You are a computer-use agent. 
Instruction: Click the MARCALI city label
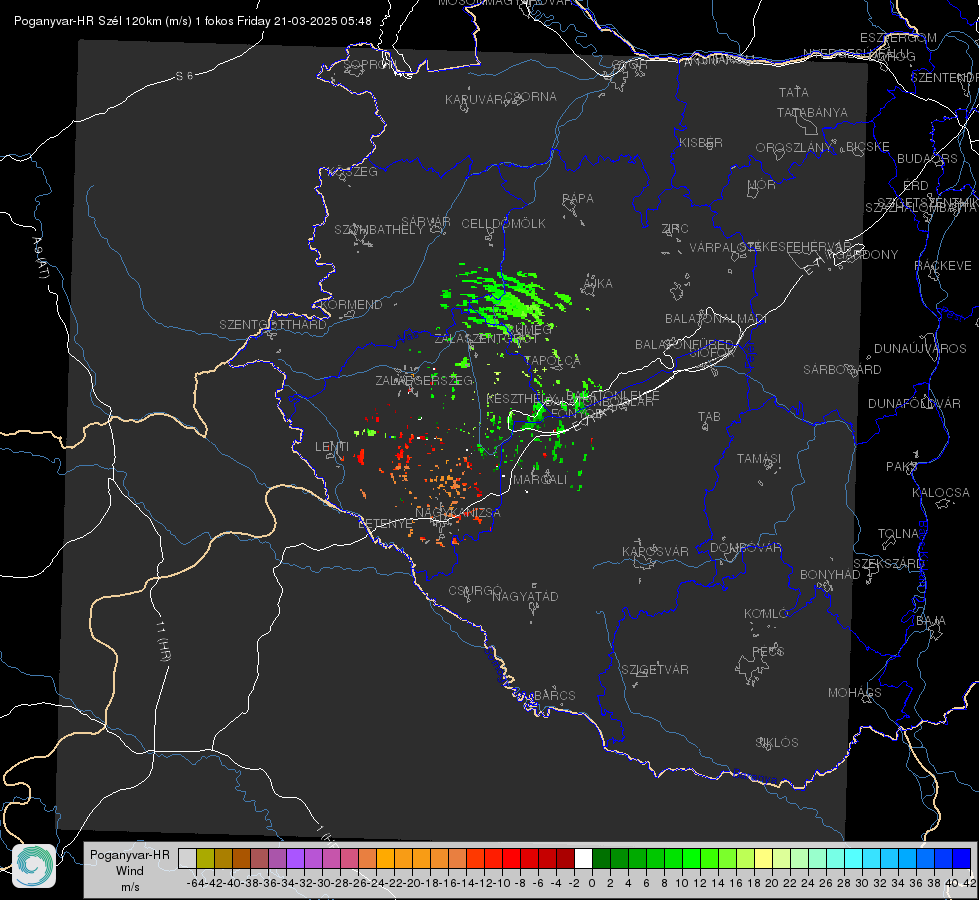tap(539, 480)
